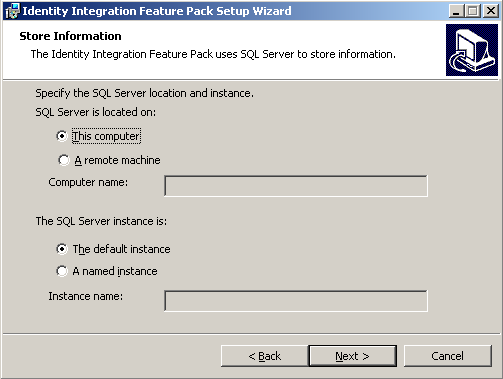
Task: Close the Setup Wizard window
Action: coord(491,11)
